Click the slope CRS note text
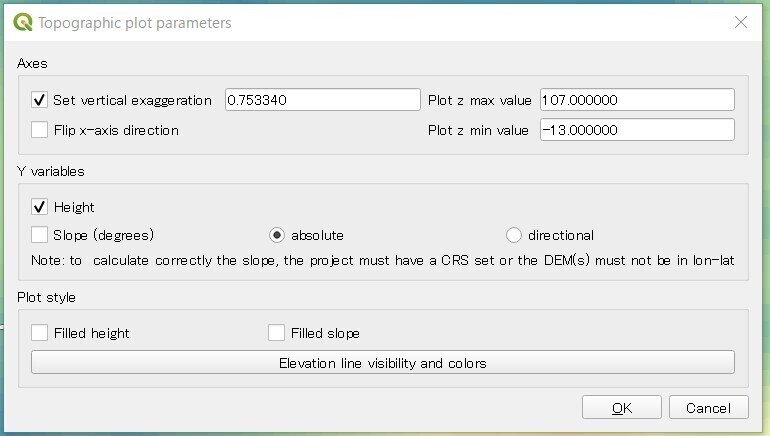The height and width of the screenshot is (436, 770). click(383, 260)
